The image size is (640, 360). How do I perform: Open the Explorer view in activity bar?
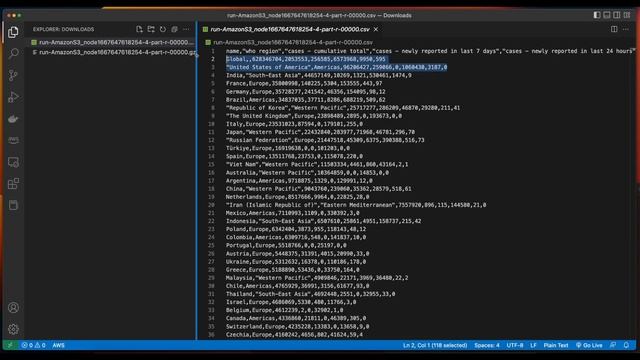tap(13, 32)
